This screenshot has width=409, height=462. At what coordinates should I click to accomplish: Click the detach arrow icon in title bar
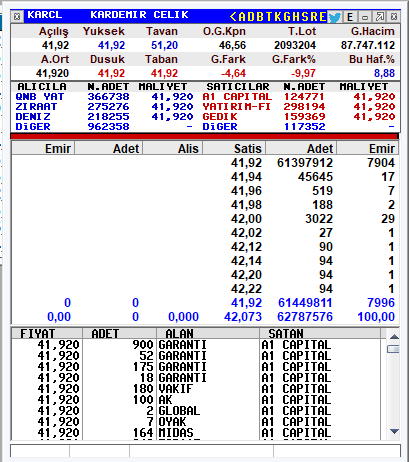coord(380,17)
